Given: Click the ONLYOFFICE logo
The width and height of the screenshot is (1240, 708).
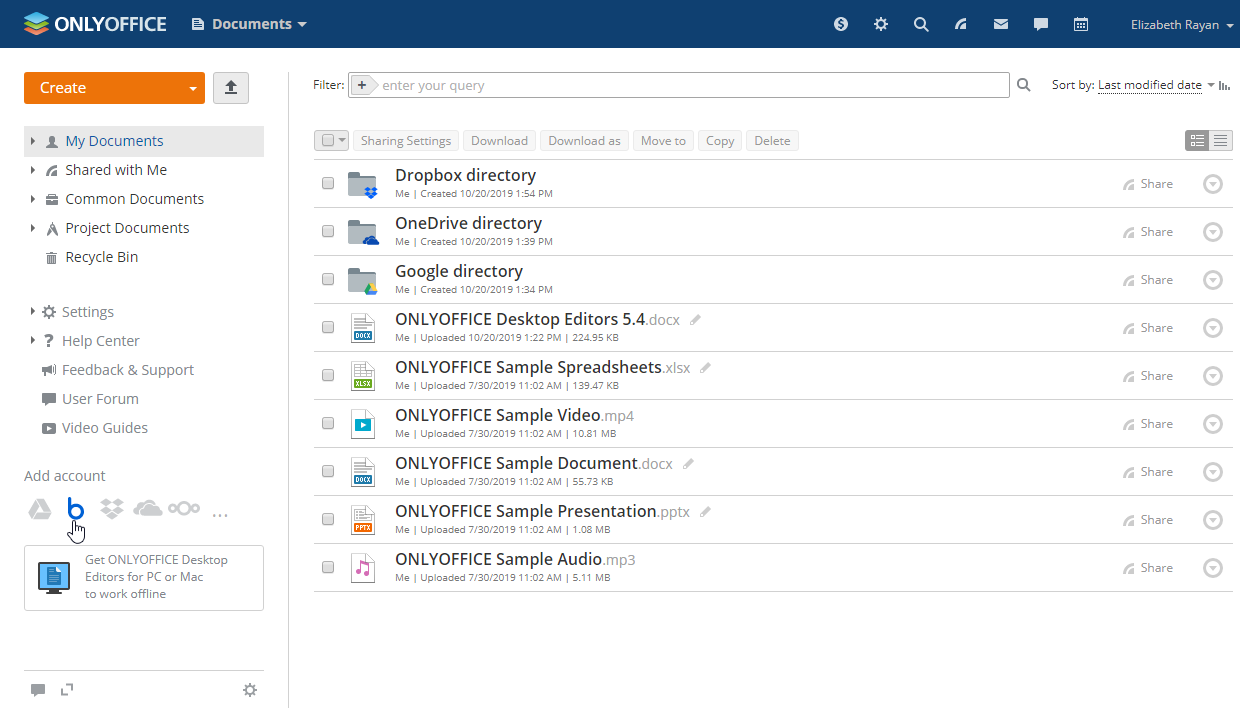Looking at the screenshot, I should tap(95, 24).
